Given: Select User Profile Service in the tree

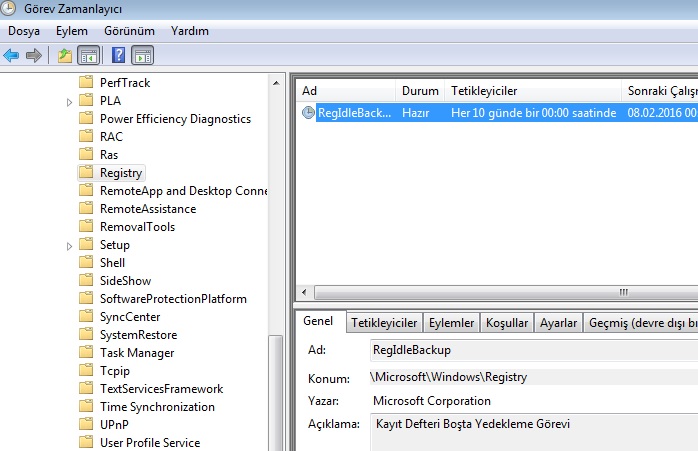Looking at the screenshot, I should click(150, 443).
